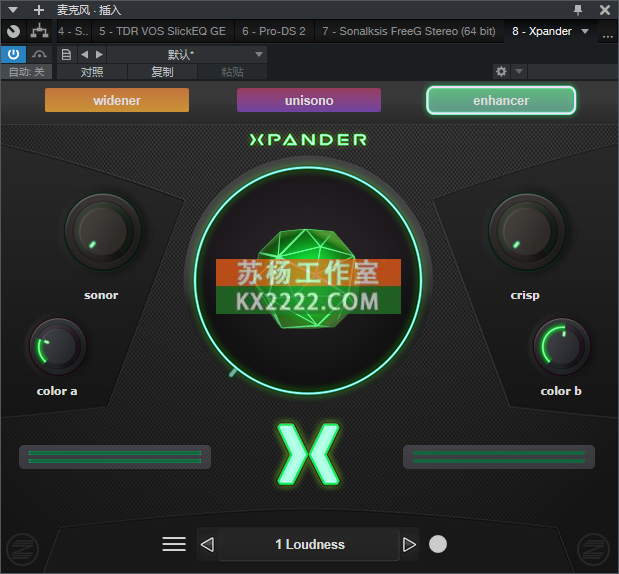
Task: Go to previous preset with left triangle
Action: click(207, 544)
